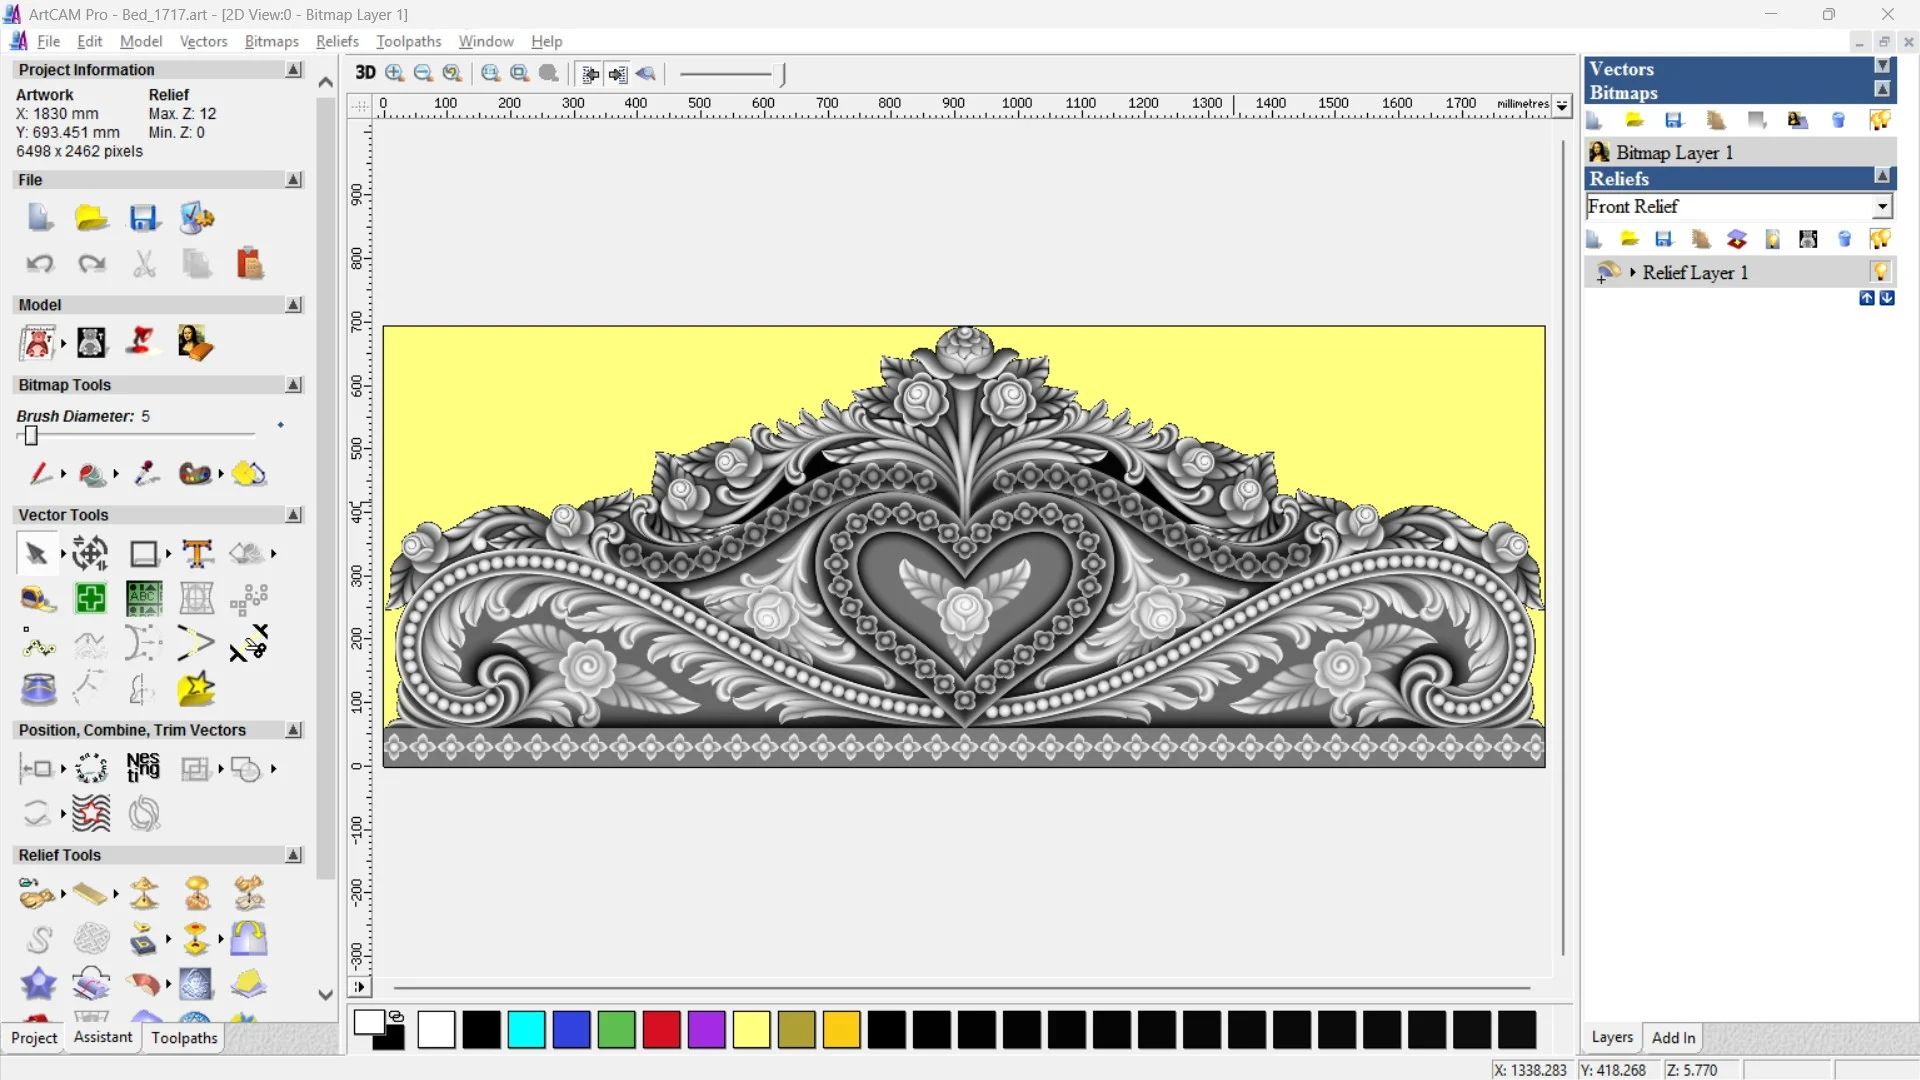The width and height of the screenshot is (1920, 1080).
Task: Toggle Relief Layer 1 visibility bulb
Action: pos(1880,272)
